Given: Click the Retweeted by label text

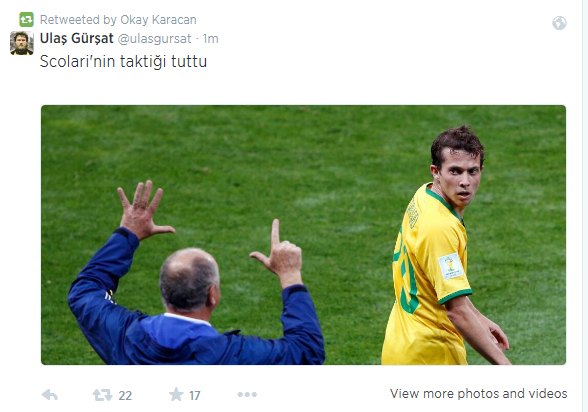Looking at the screenshot, I should coord(78,19).
